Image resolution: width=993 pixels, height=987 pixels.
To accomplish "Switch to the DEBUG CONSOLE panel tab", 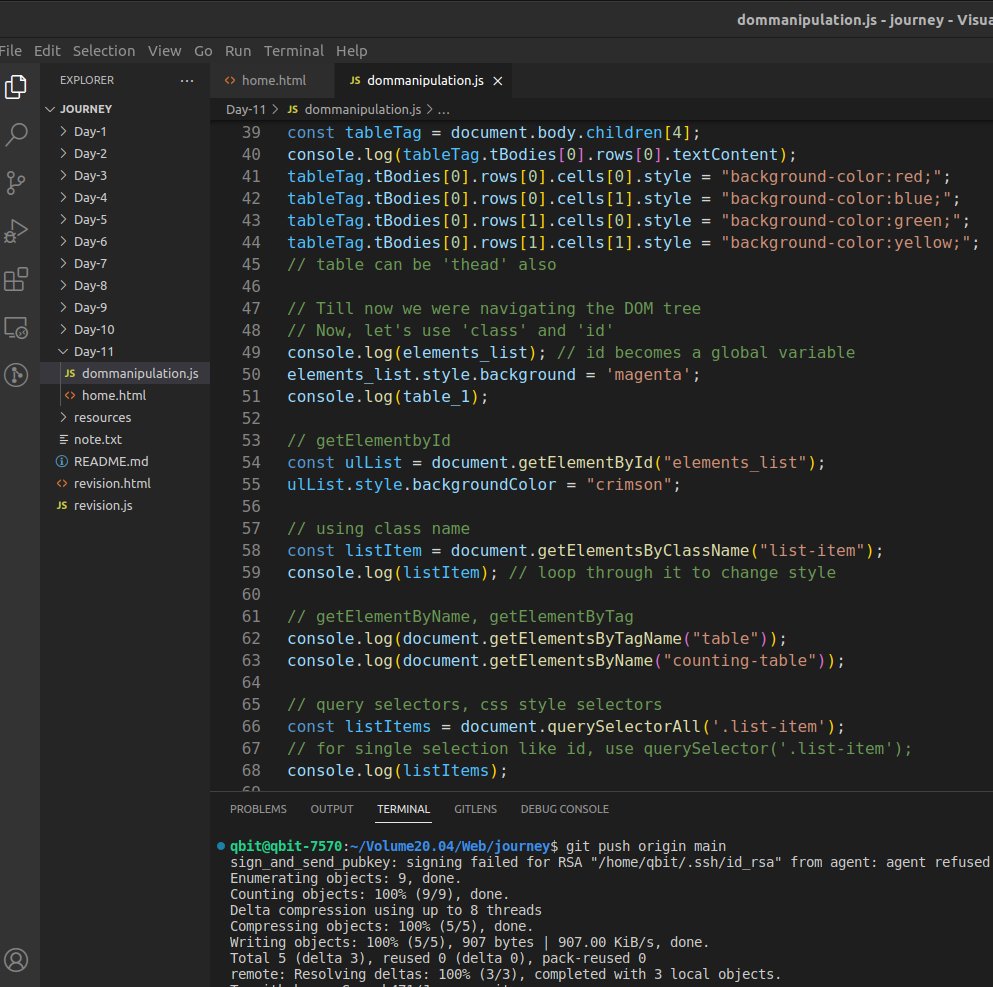I will [565, 809].
